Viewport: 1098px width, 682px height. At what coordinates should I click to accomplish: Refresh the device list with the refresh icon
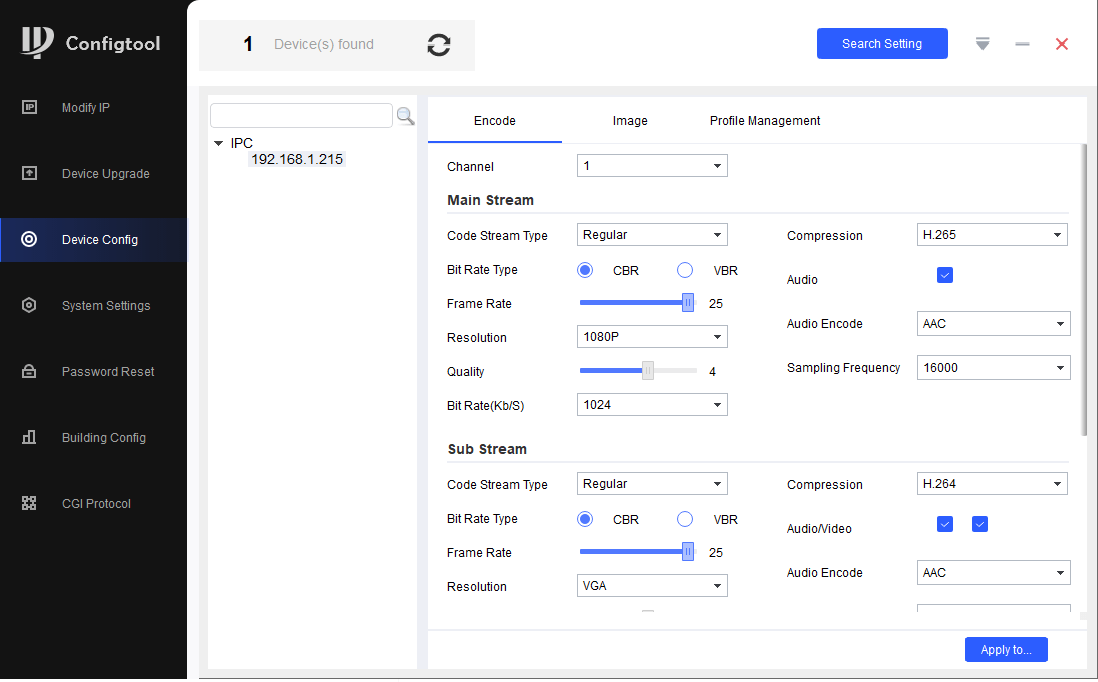(x=438, y=45)
